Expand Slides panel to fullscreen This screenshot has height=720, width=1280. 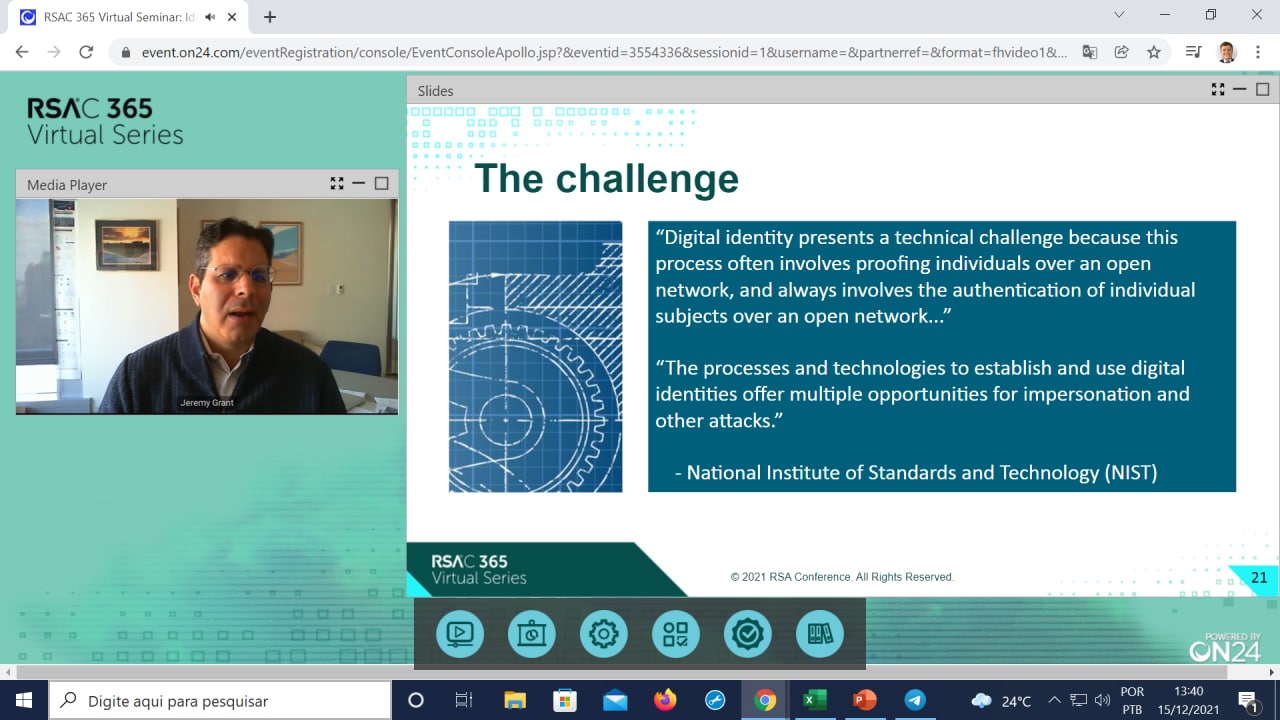(1217, 90)
